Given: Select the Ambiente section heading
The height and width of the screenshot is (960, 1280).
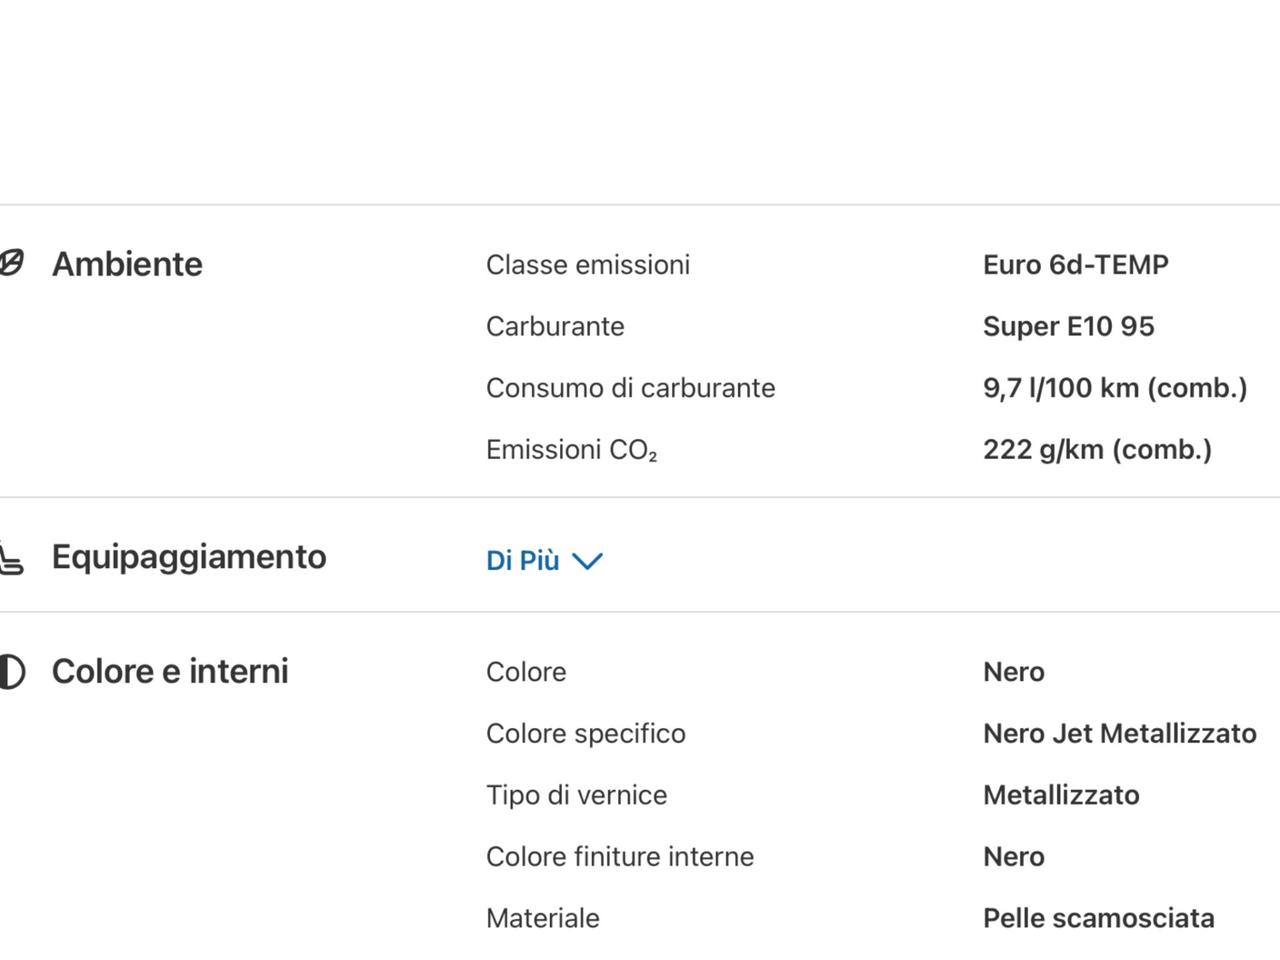Looking at the screenshot, I should [x=127, y=264].
